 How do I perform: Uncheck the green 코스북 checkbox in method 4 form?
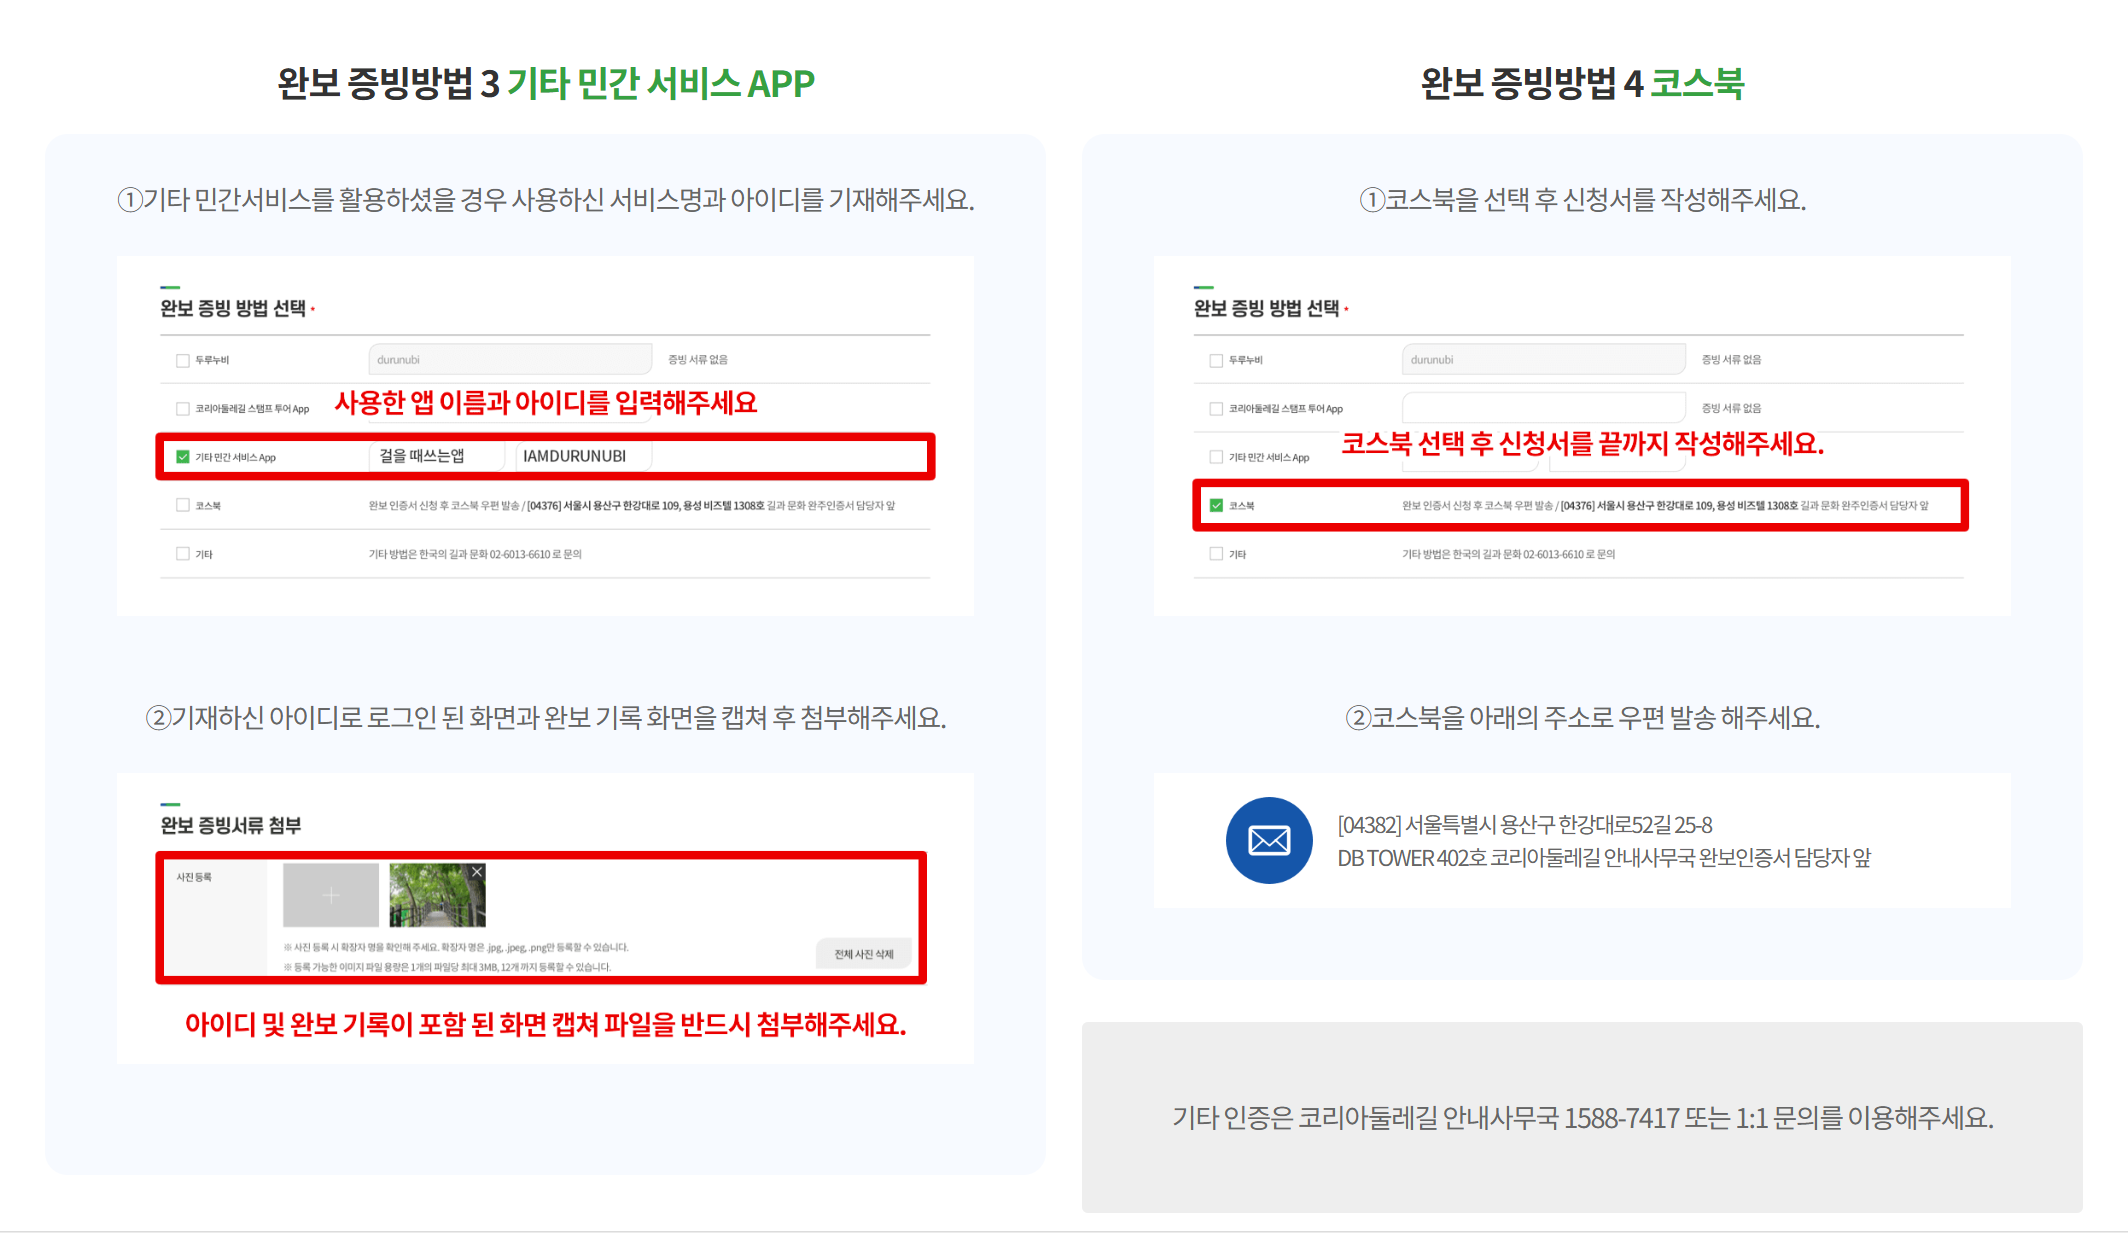click(x=1216, y=505)
